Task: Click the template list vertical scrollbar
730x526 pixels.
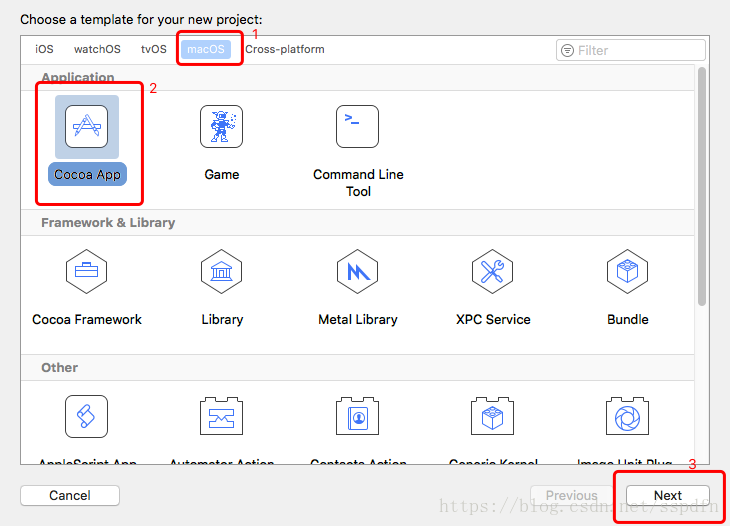Action: [702, 186]
